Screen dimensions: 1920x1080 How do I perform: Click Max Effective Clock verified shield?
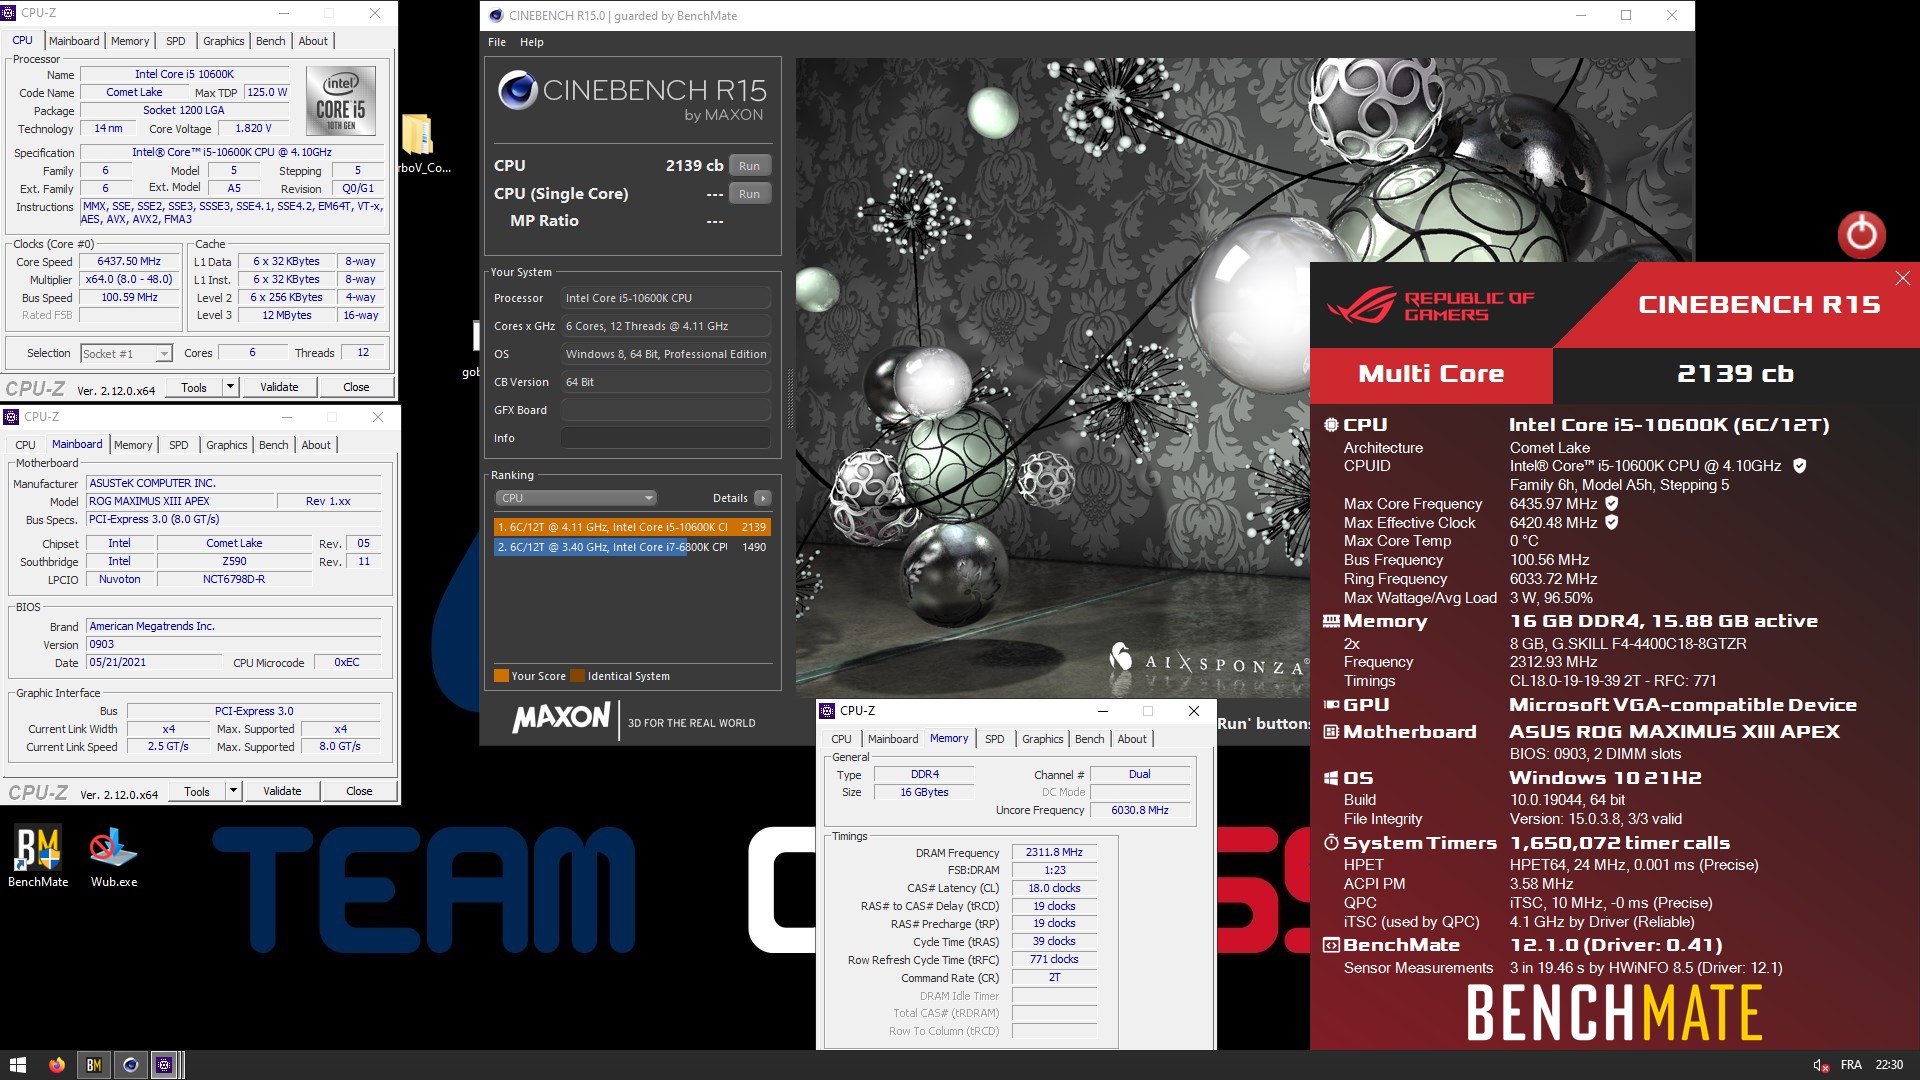coord(1611,523)
